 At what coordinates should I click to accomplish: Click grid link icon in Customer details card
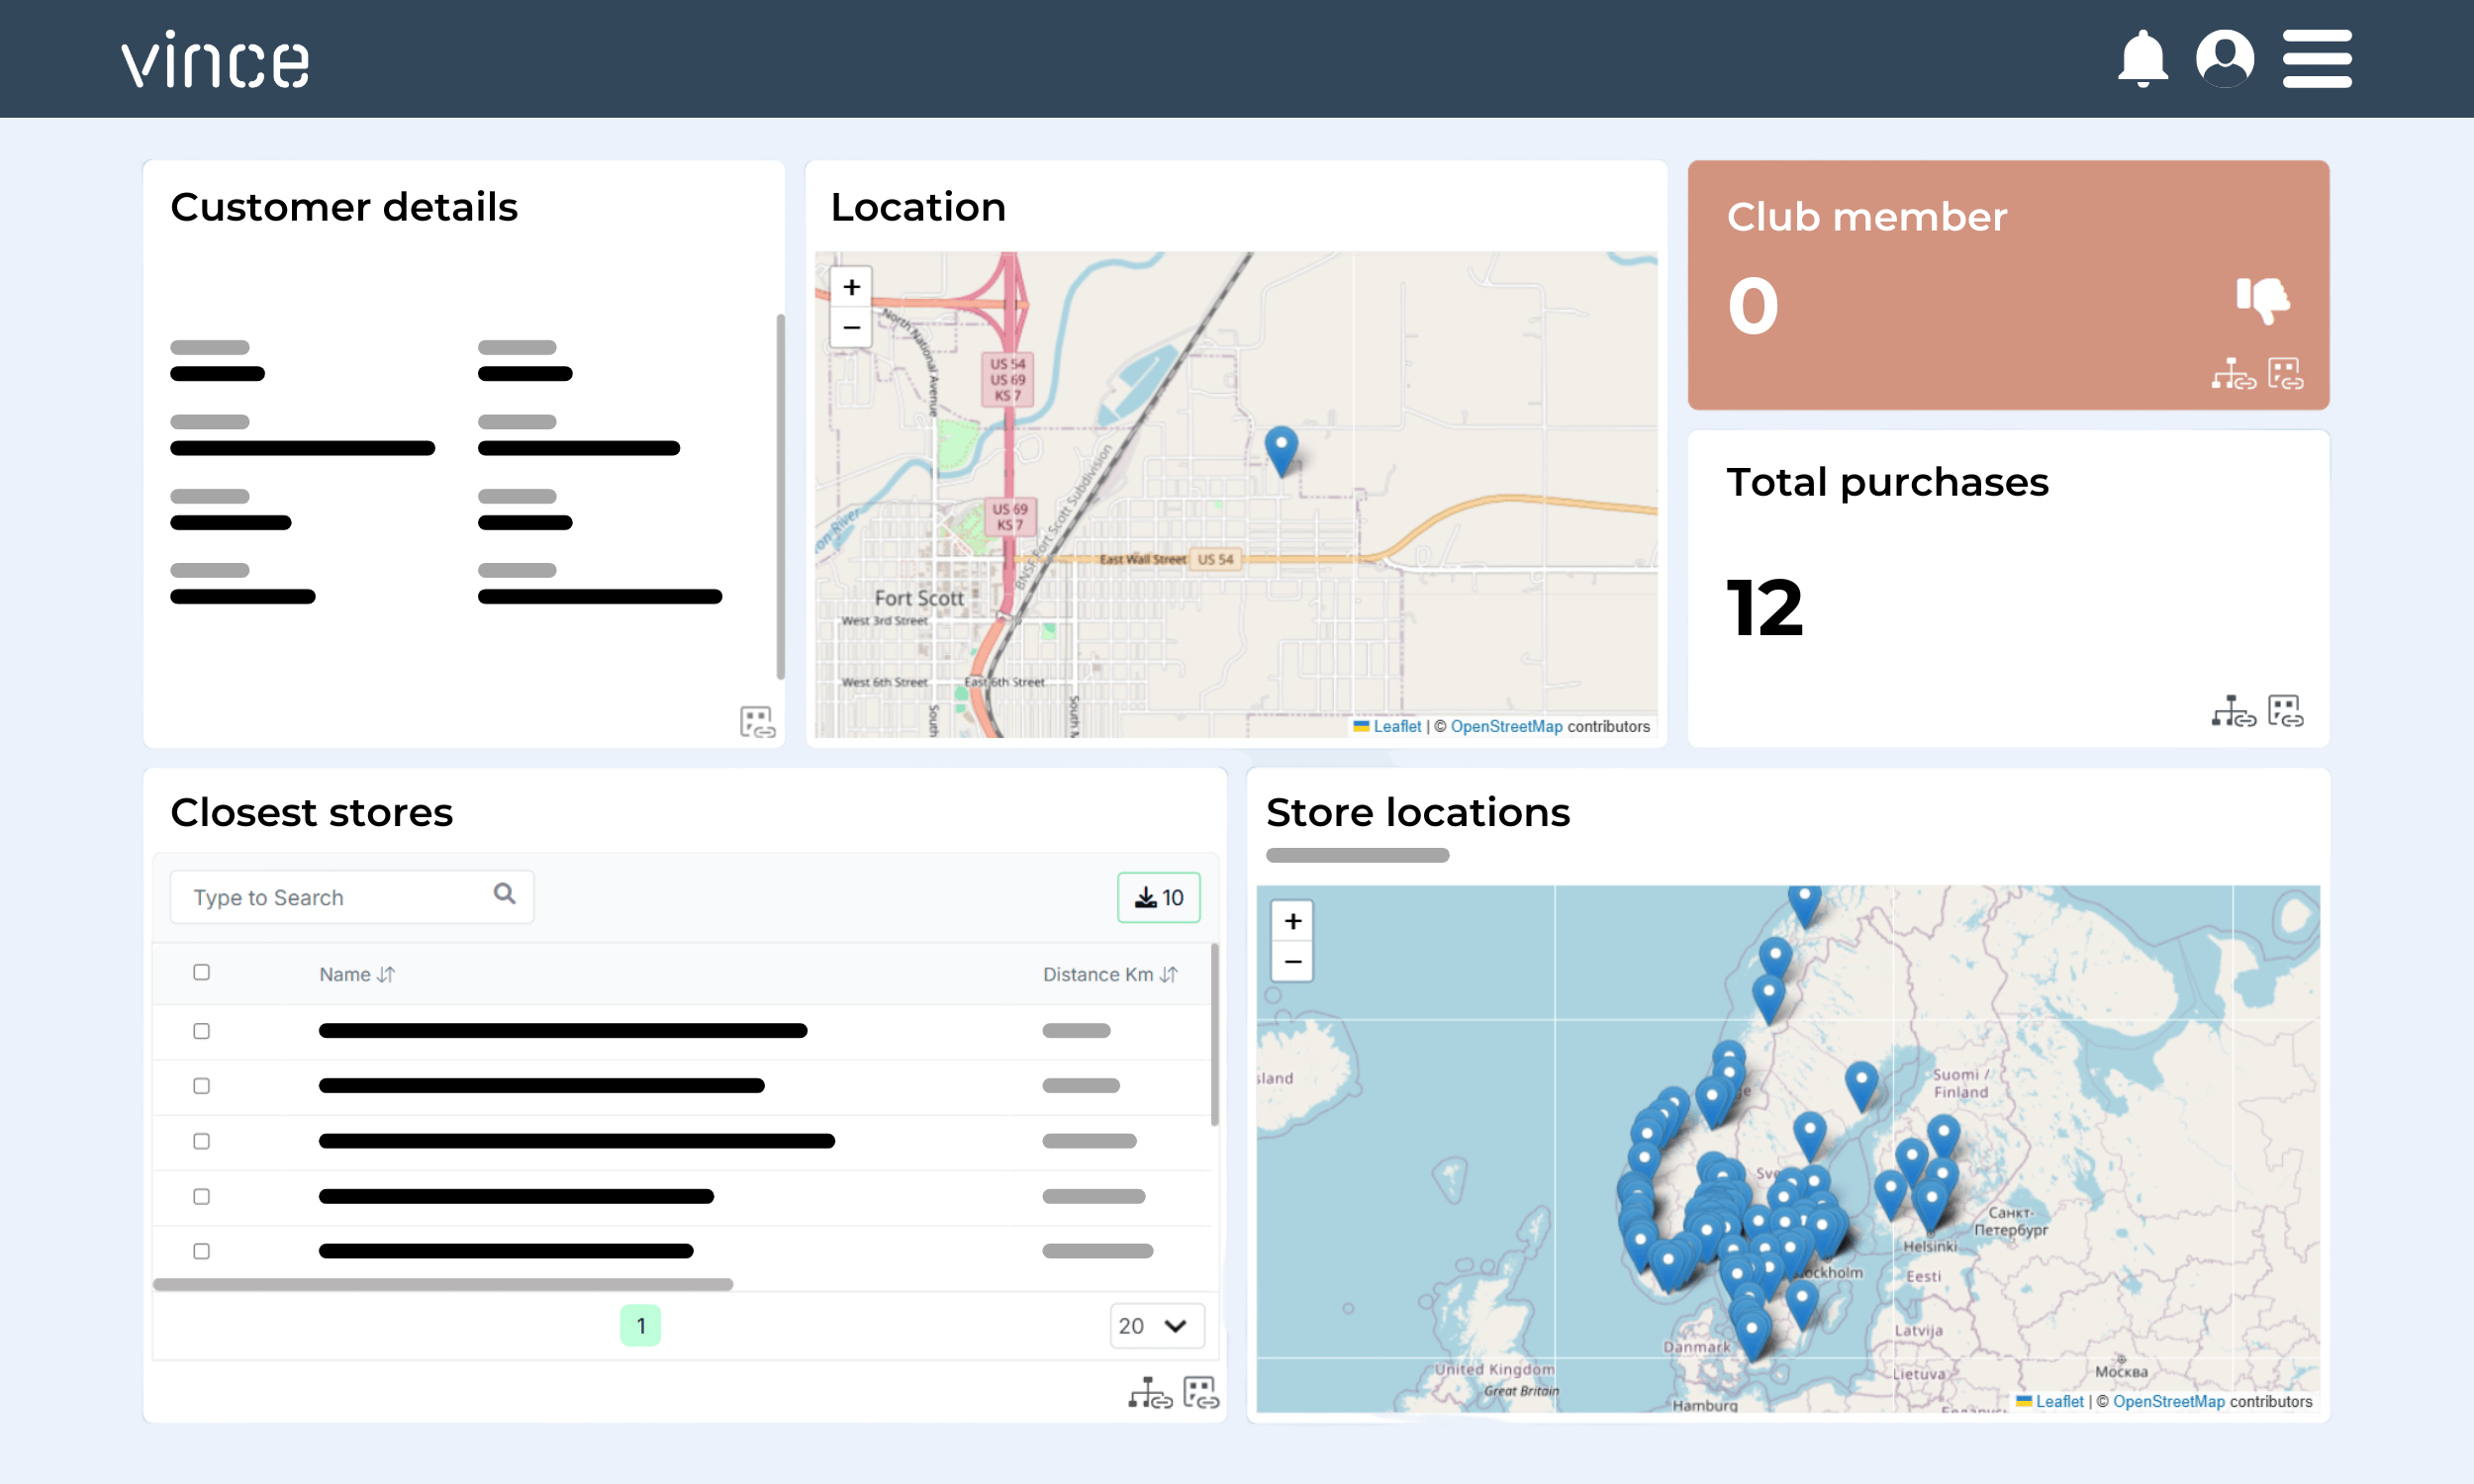[x=757, y=721]
